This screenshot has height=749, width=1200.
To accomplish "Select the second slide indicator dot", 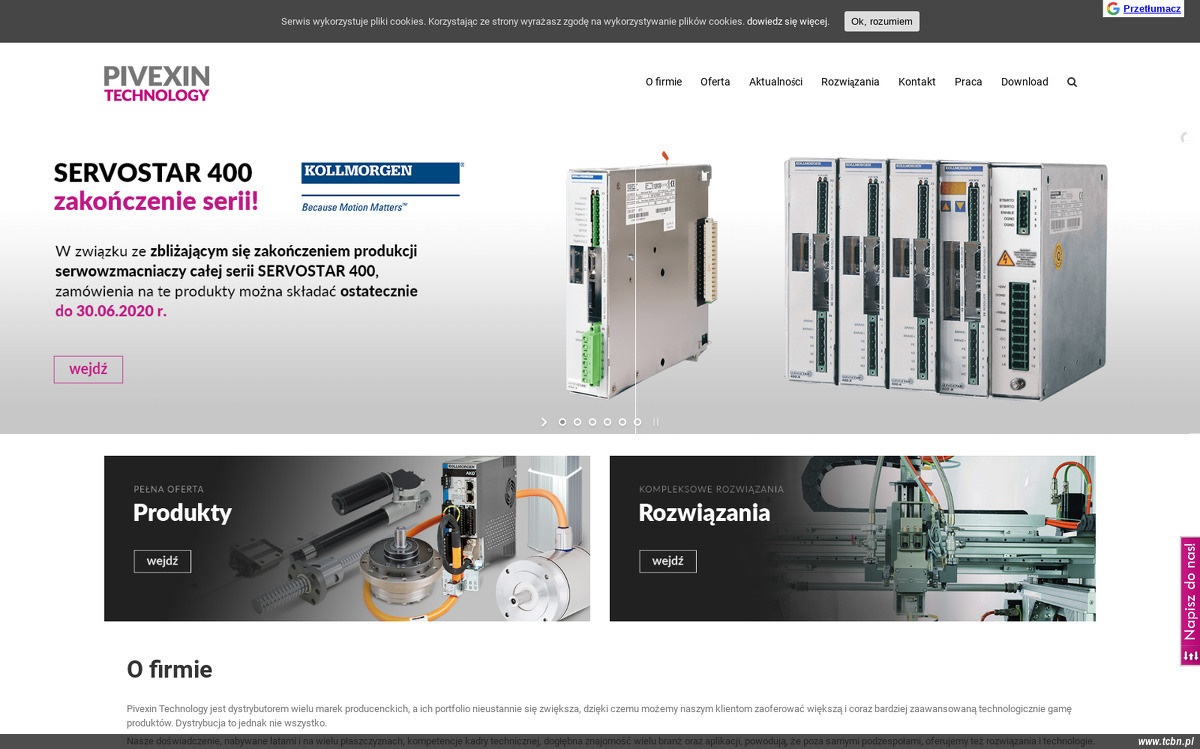I will (577, 422).
